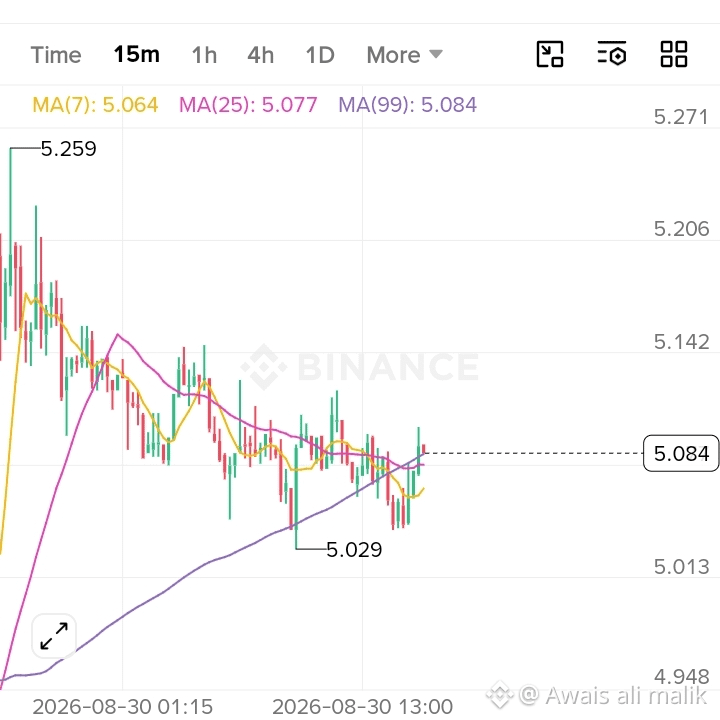
Task: Click the 5.142 price axis label
Action: coord(681,342)
